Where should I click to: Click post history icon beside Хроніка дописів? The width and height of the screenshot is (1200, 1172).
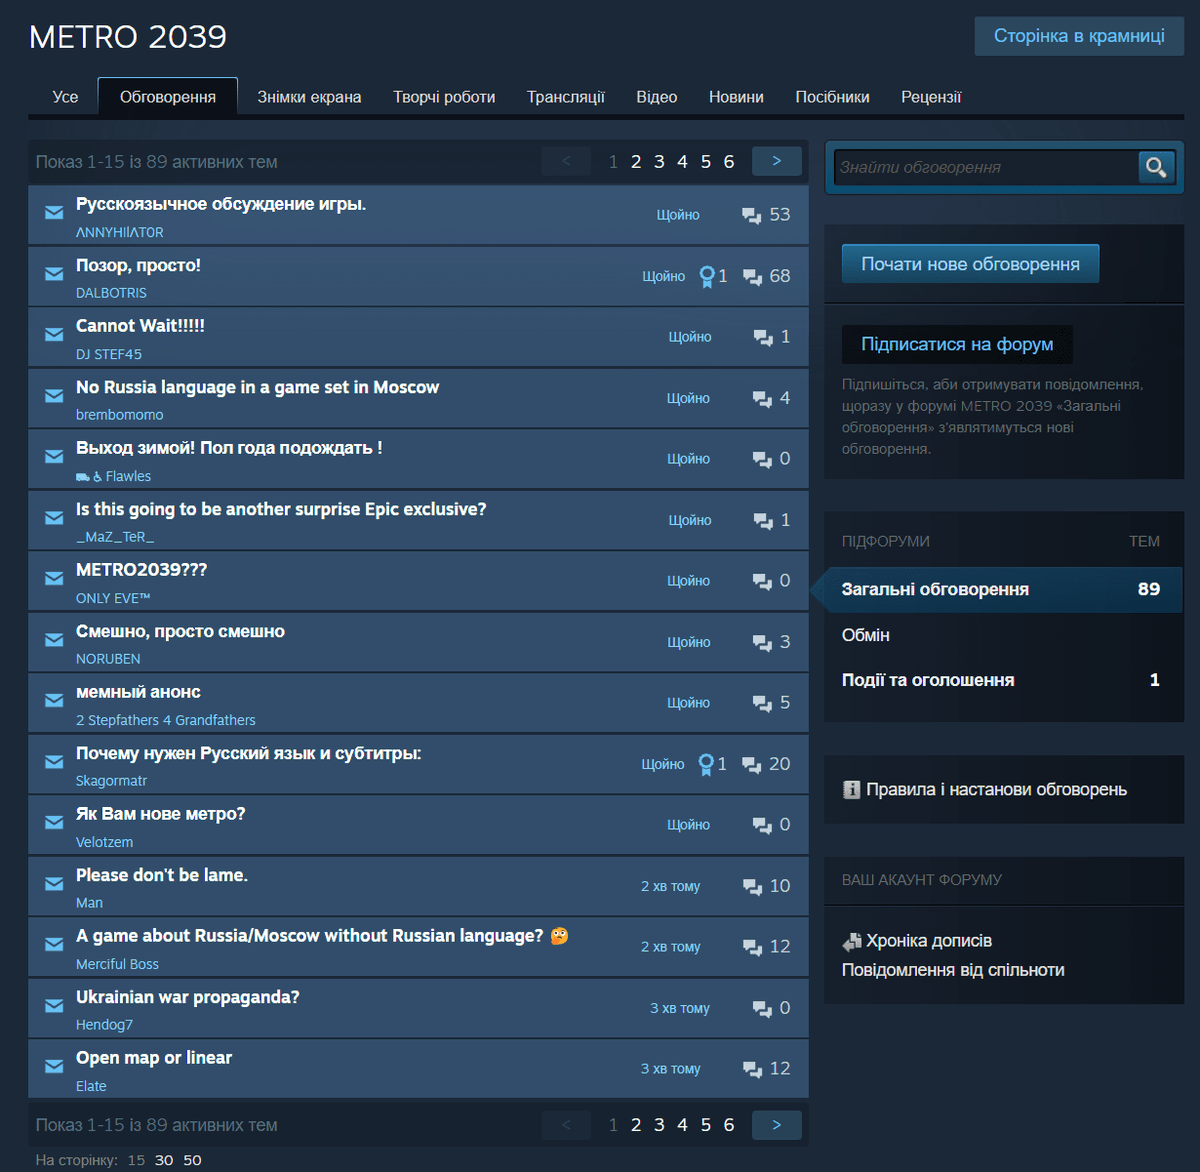coord(852,941)
